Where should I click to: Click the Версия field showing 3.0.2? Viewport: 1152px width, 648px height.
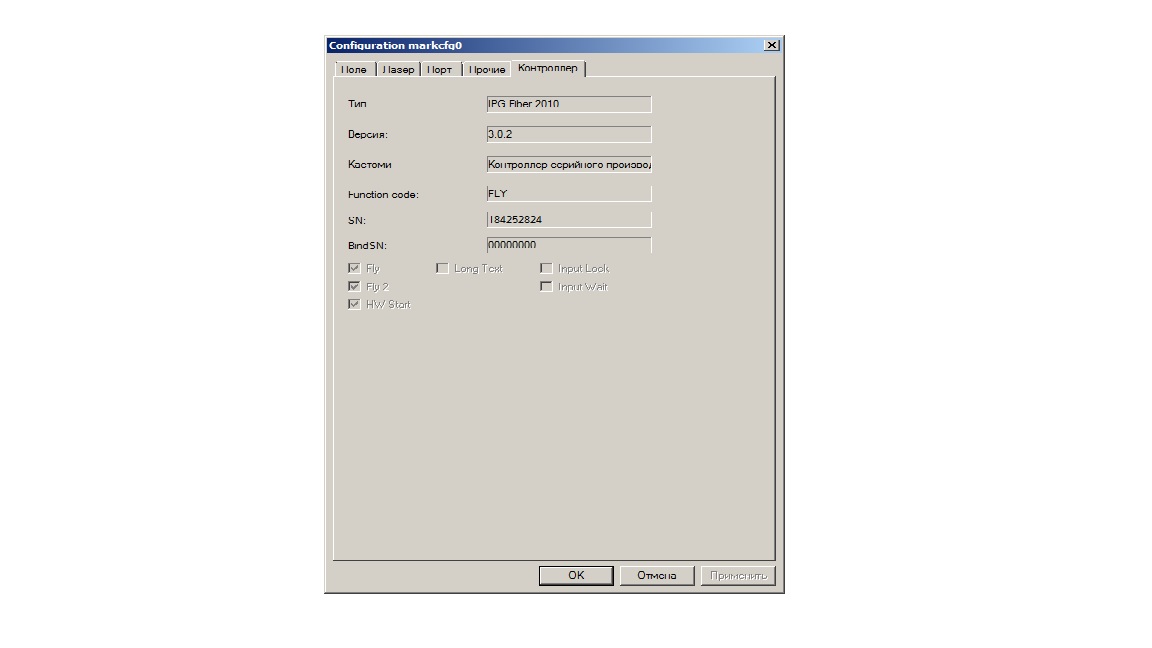[x=568, y=134]
